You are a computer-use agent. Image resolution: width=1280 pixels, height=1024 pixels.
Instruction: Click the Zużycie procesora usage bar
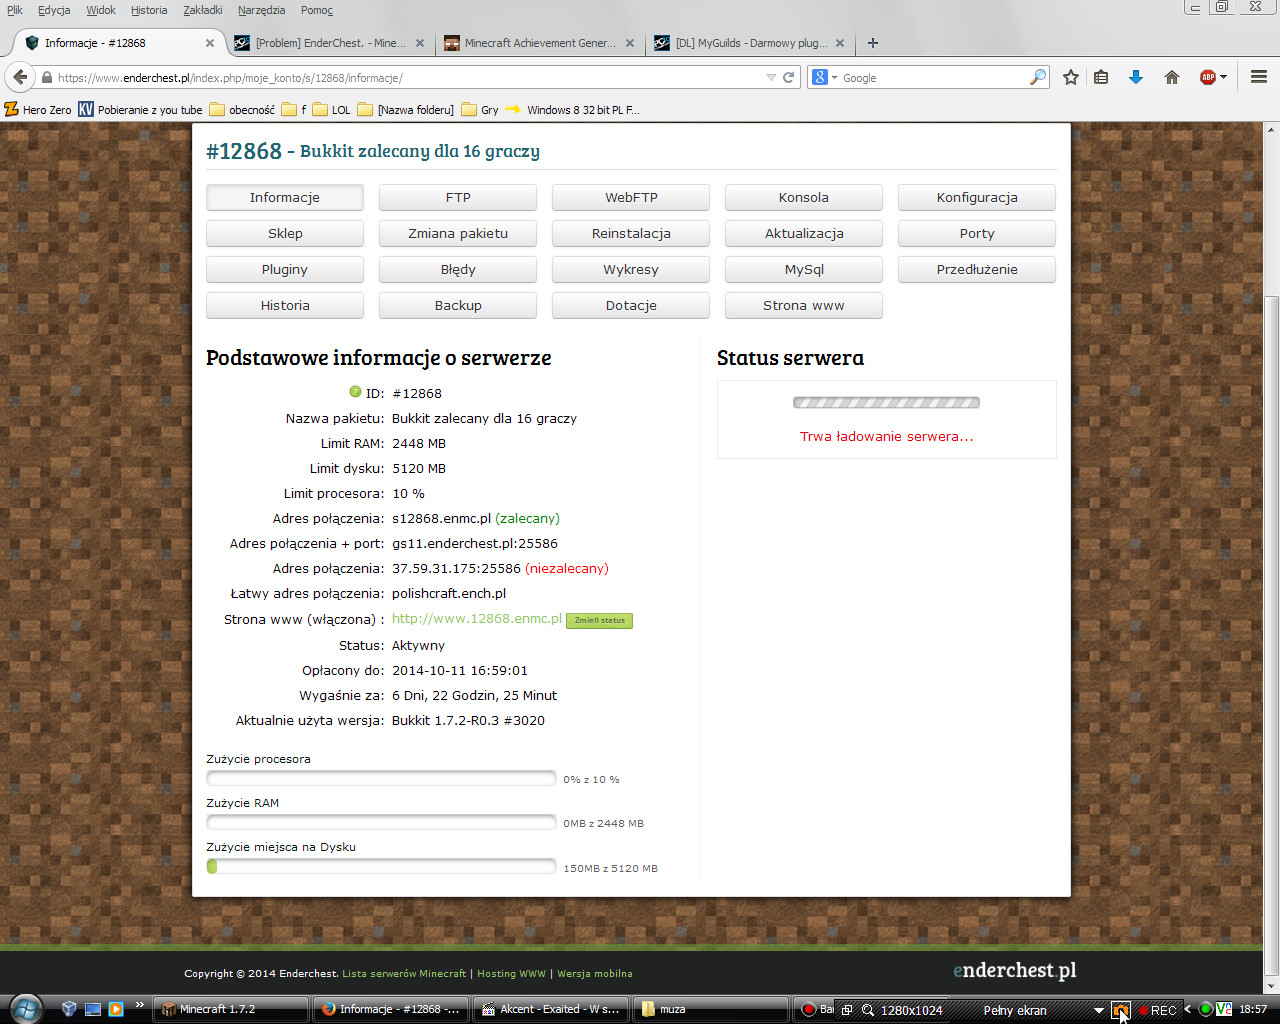pyautogui.click(x=381, y=778)
